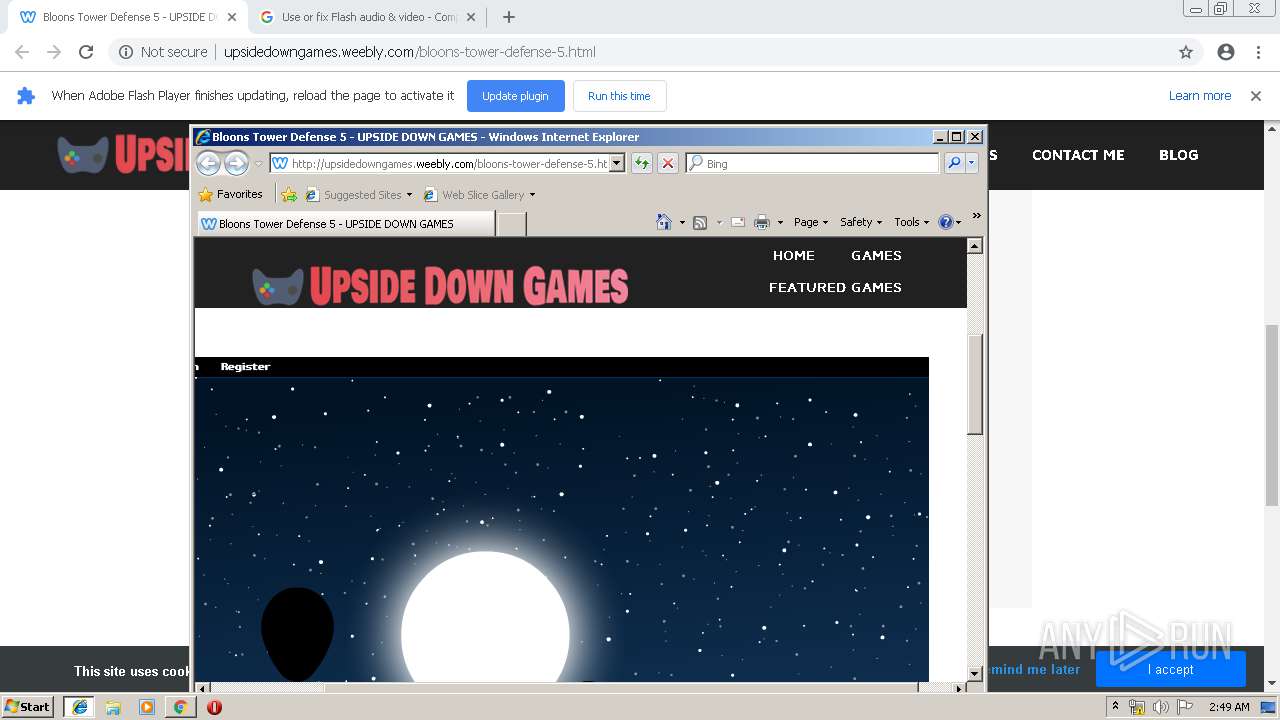Image resolution: width=1280 pixels, height=720 pixels.
Task: Open a new Chrome tab
Action: click(509, 17)
